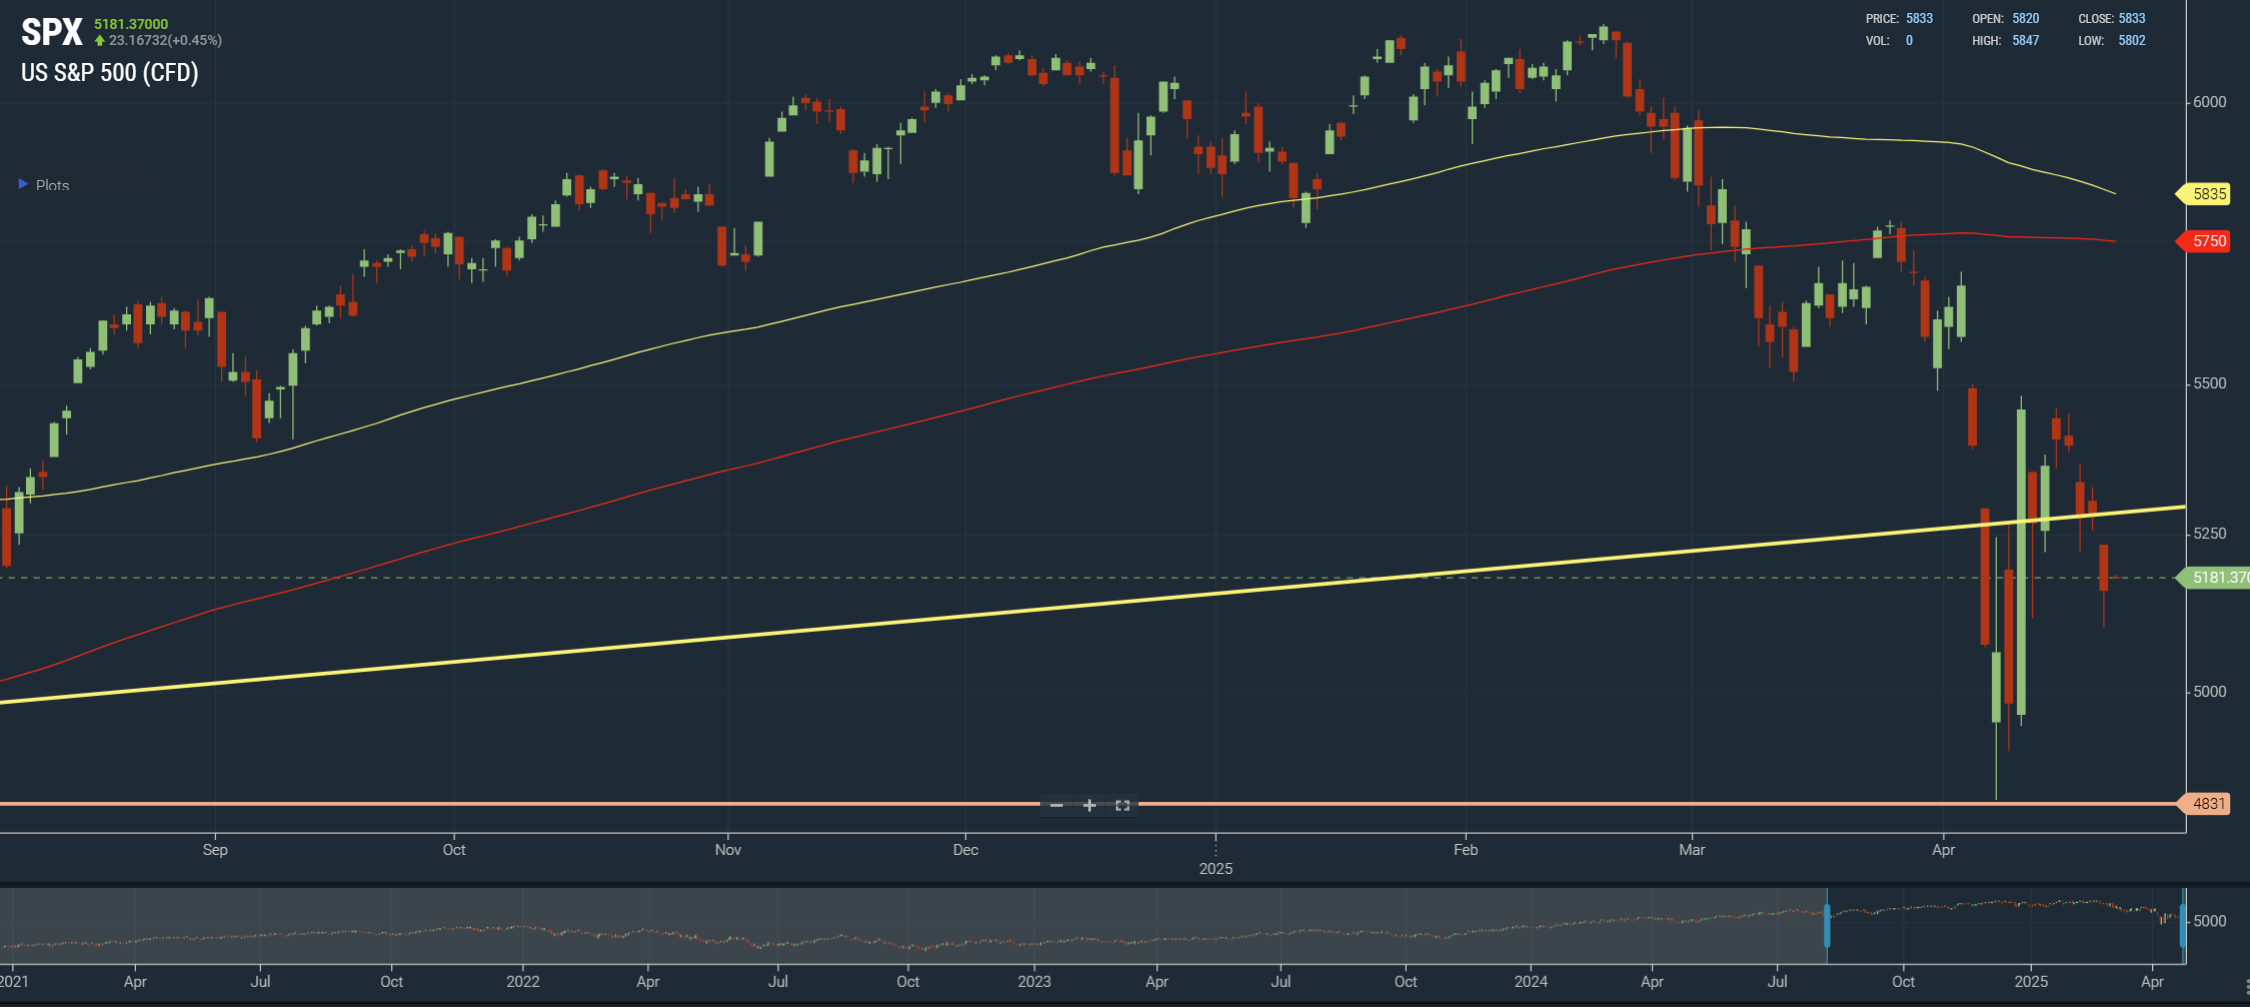Select the orange 4831 price level label
The image size is (2250, 1007).
pyautogui.click(x=2204, y=803)
